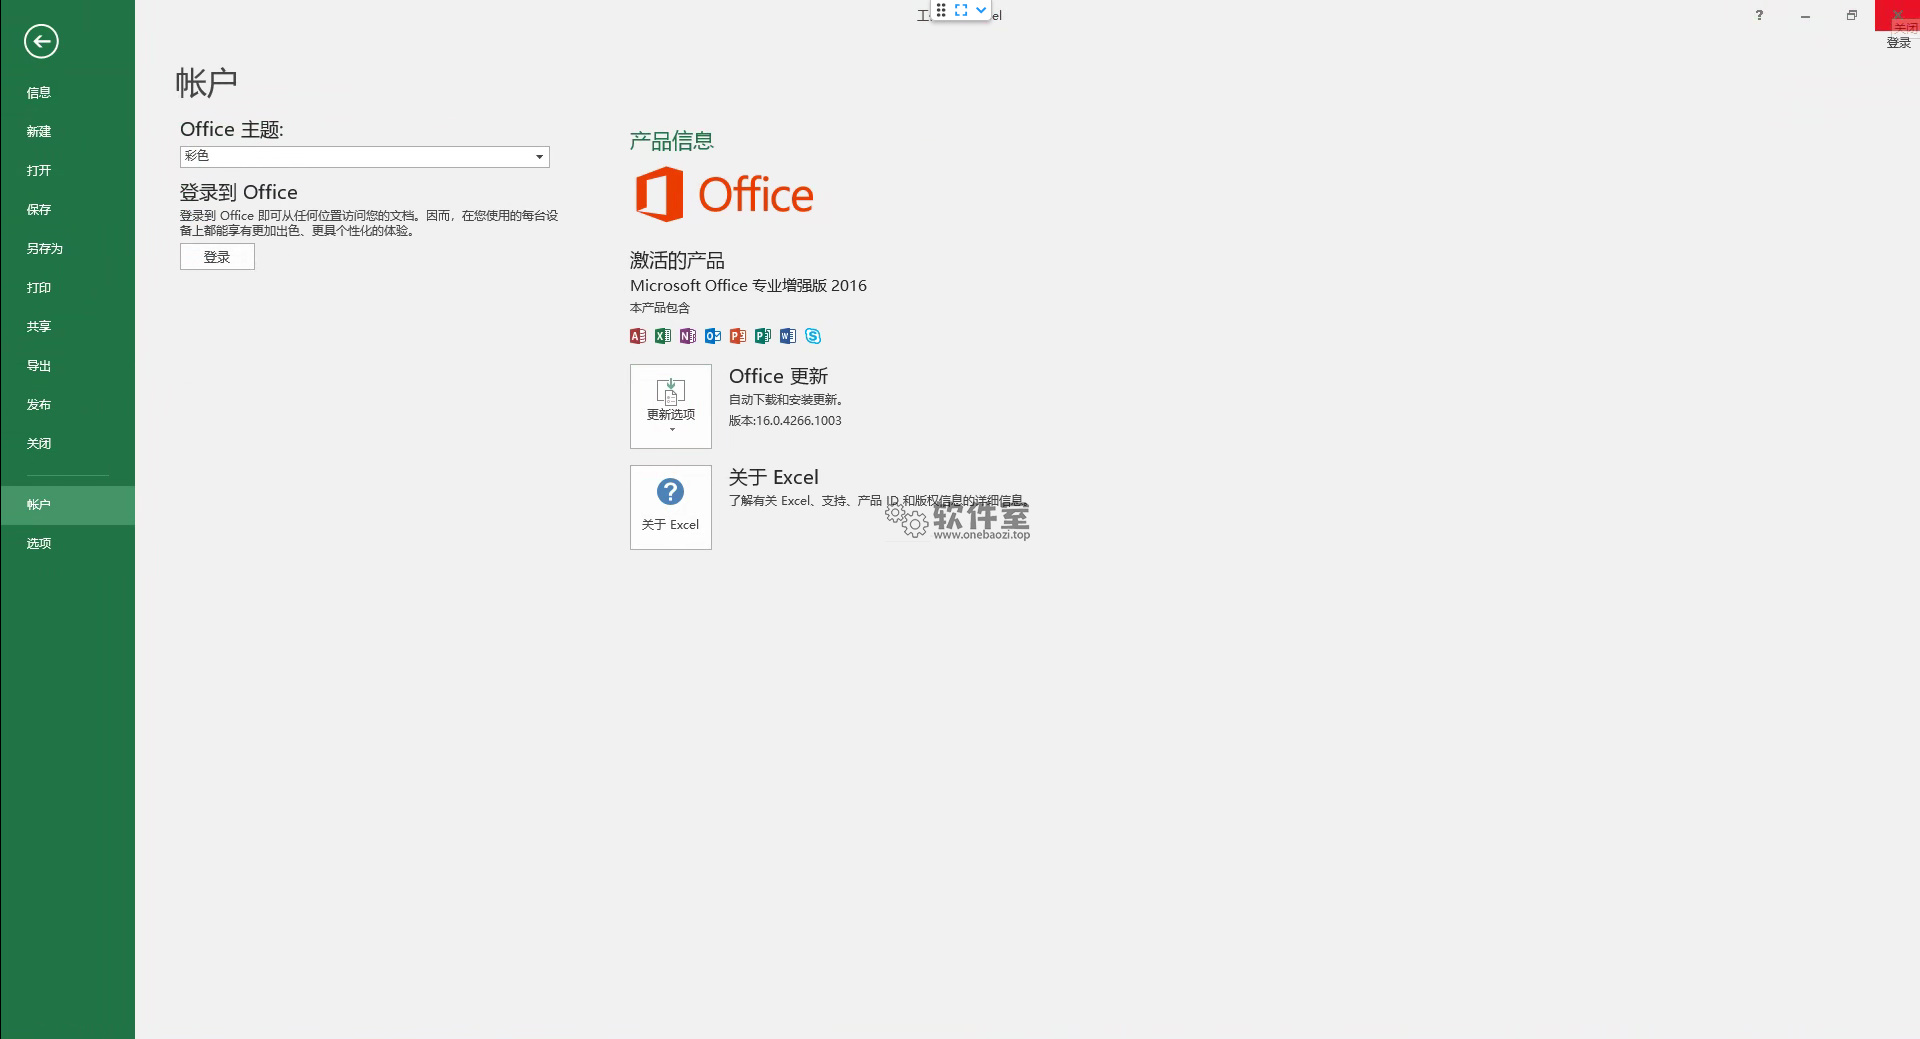This screenshot has height=1039, width=1920.
Task: Click the OneNote app icon
Action: pyautogui.click(x=688, y=336)
